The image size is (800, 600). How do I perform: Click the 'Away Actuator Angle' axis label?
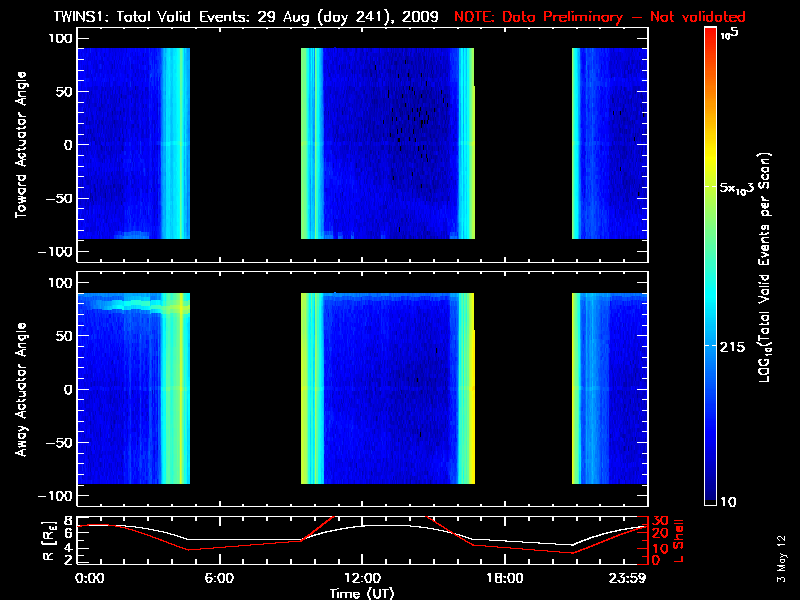coord(21,389)
